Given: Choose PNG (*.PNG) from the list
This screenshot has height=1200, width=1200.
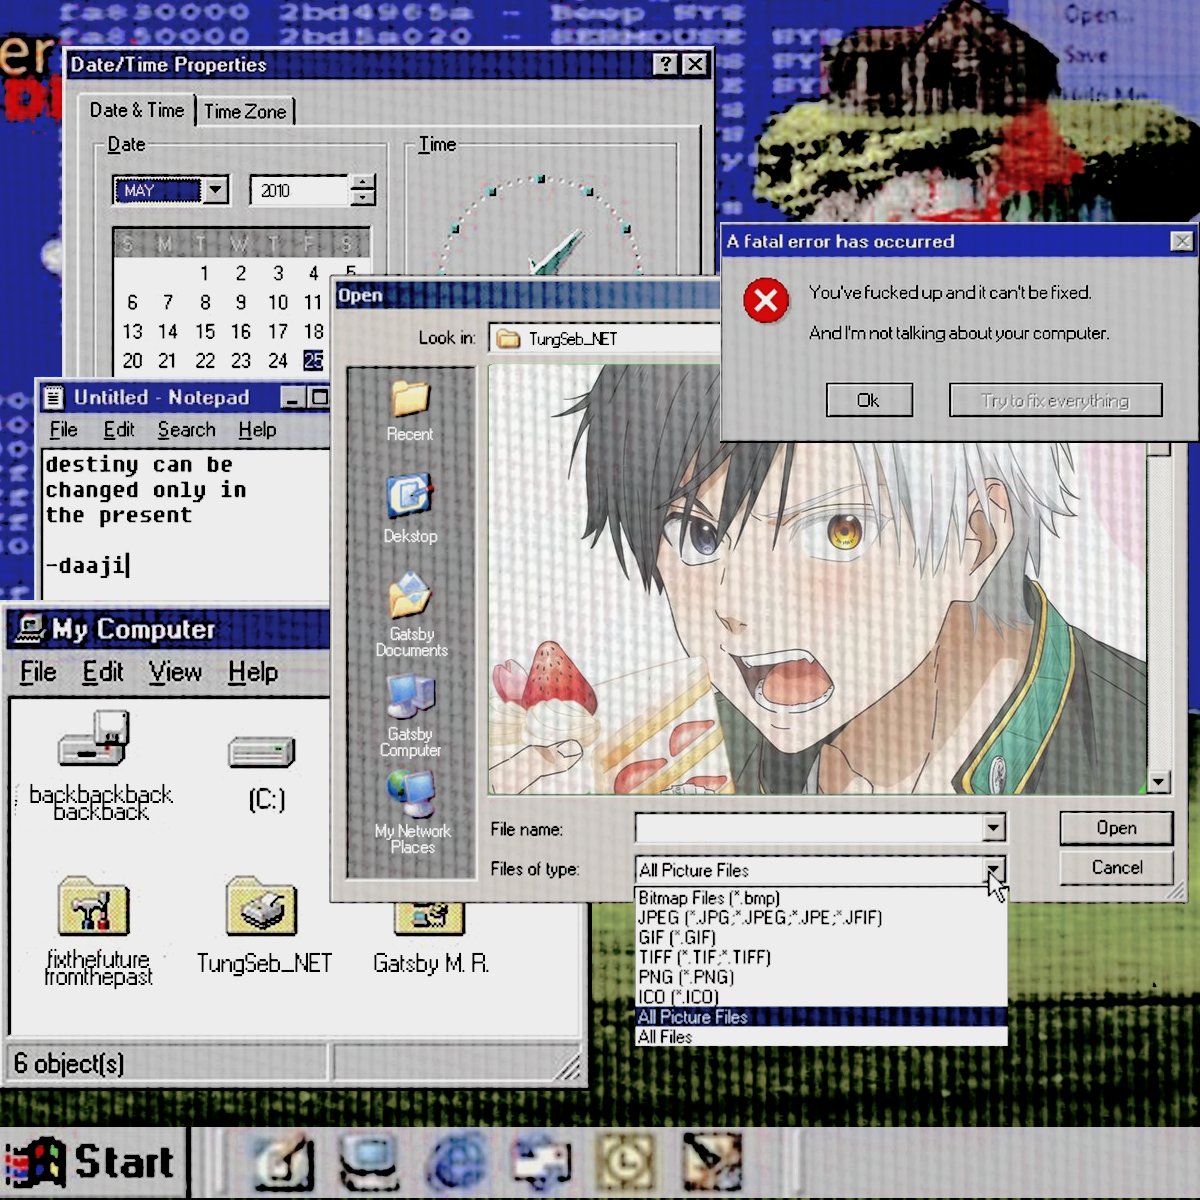Looking at the screenshot, I should pos(821,977).
